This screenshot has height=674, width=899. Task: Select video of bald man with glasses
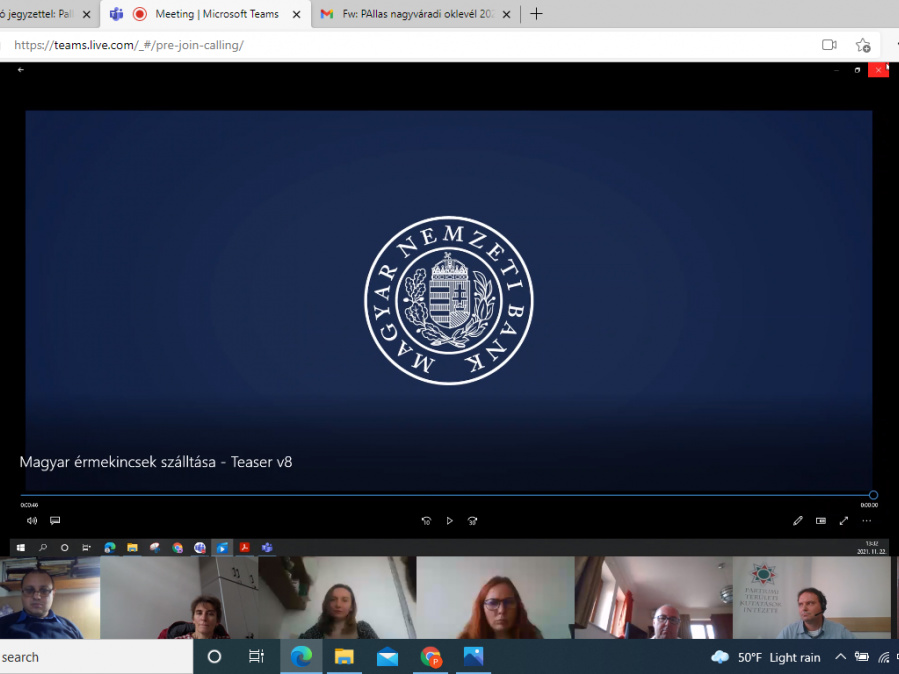pyautogui.click(x=654, y=597)
